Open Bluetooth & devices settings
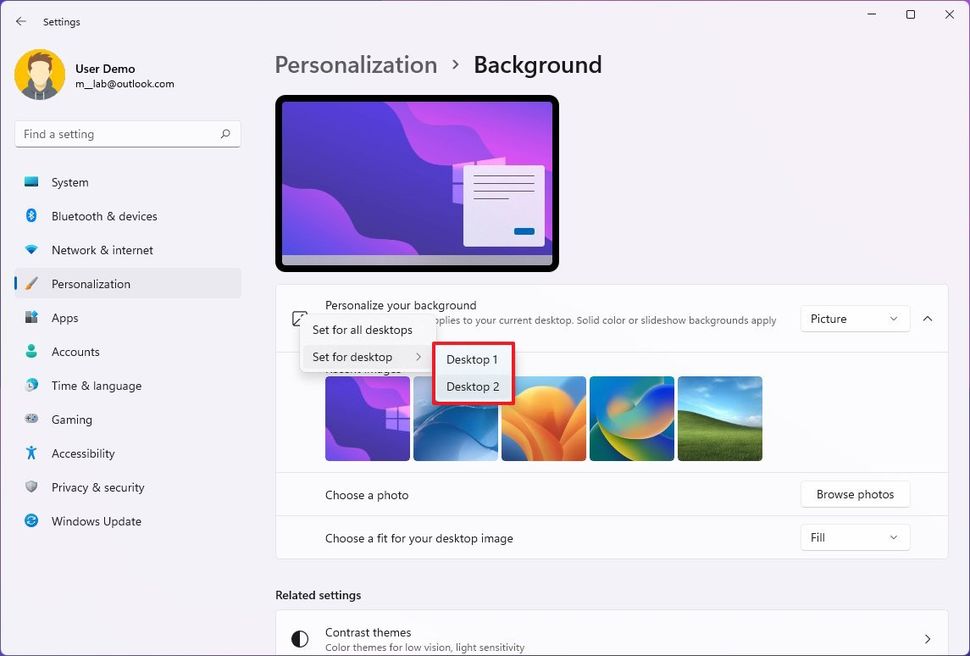Viewport: 970px width, 656px height. [104, 216]
